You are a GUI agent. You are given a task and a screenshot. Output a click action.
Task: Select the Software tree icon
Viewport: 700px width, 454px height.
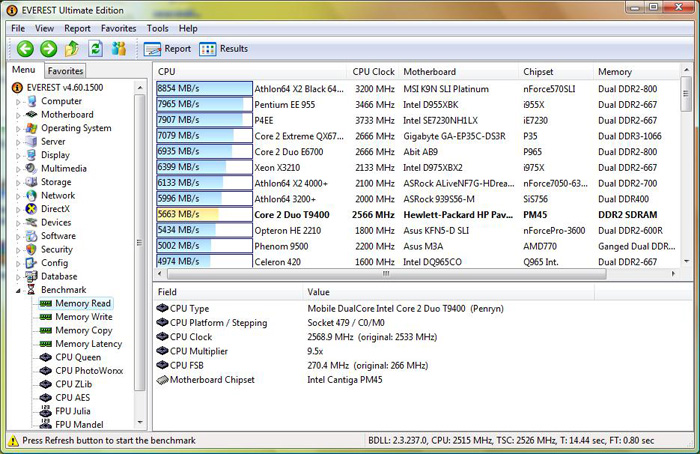tap(32, 236)
